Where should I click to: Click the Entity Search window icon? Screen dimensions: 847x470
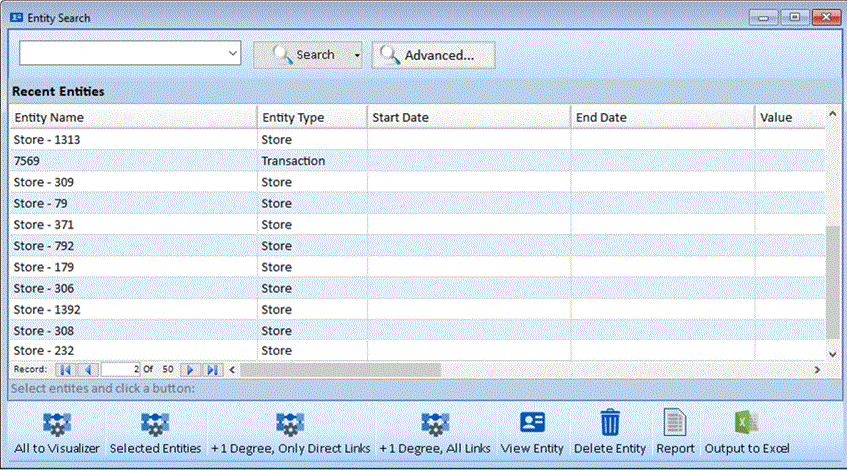[x=16, y=17]
